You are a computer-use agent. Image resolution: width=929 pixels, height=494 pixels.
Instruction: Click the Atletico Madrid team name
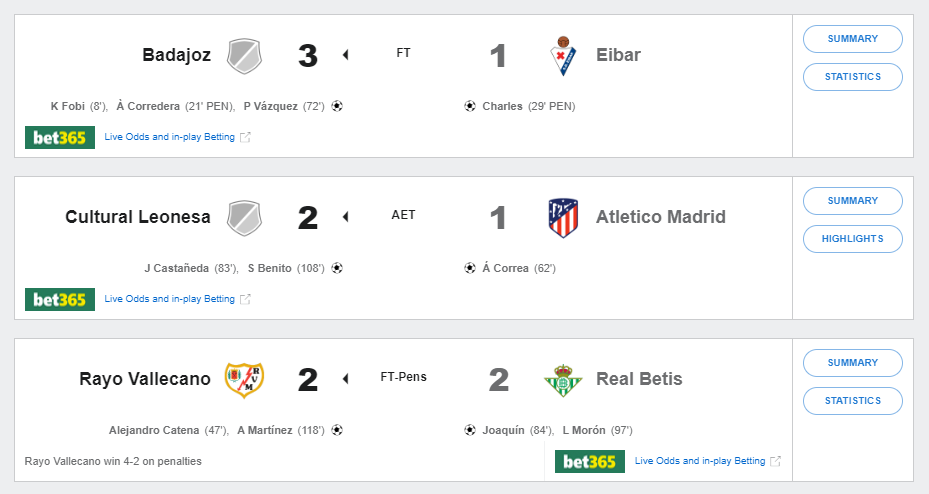pyautogui.click(x=660, y=217)
